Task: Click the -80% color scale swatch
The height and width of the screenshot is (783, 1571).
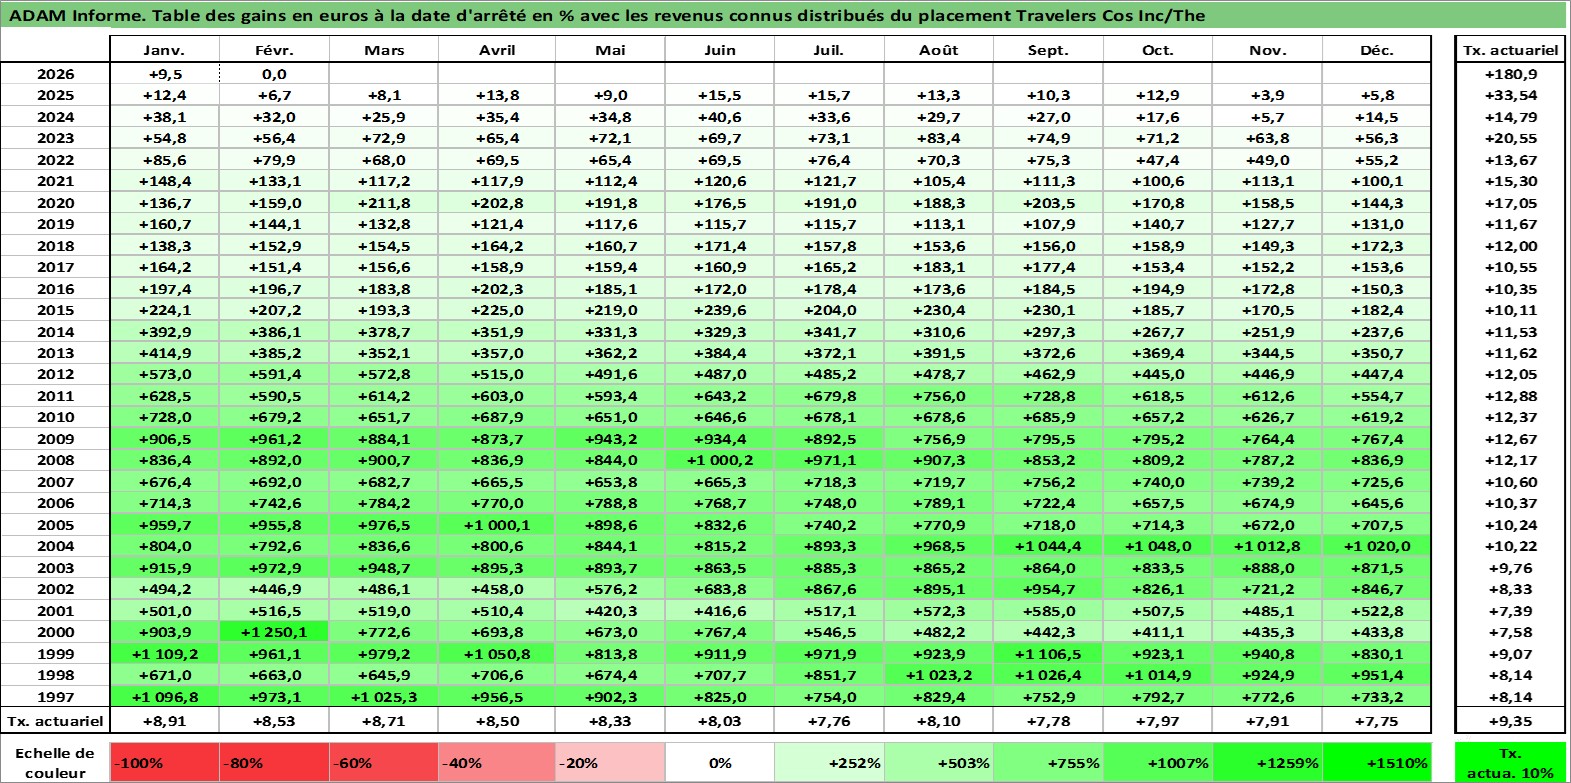Action: point(274,762)
